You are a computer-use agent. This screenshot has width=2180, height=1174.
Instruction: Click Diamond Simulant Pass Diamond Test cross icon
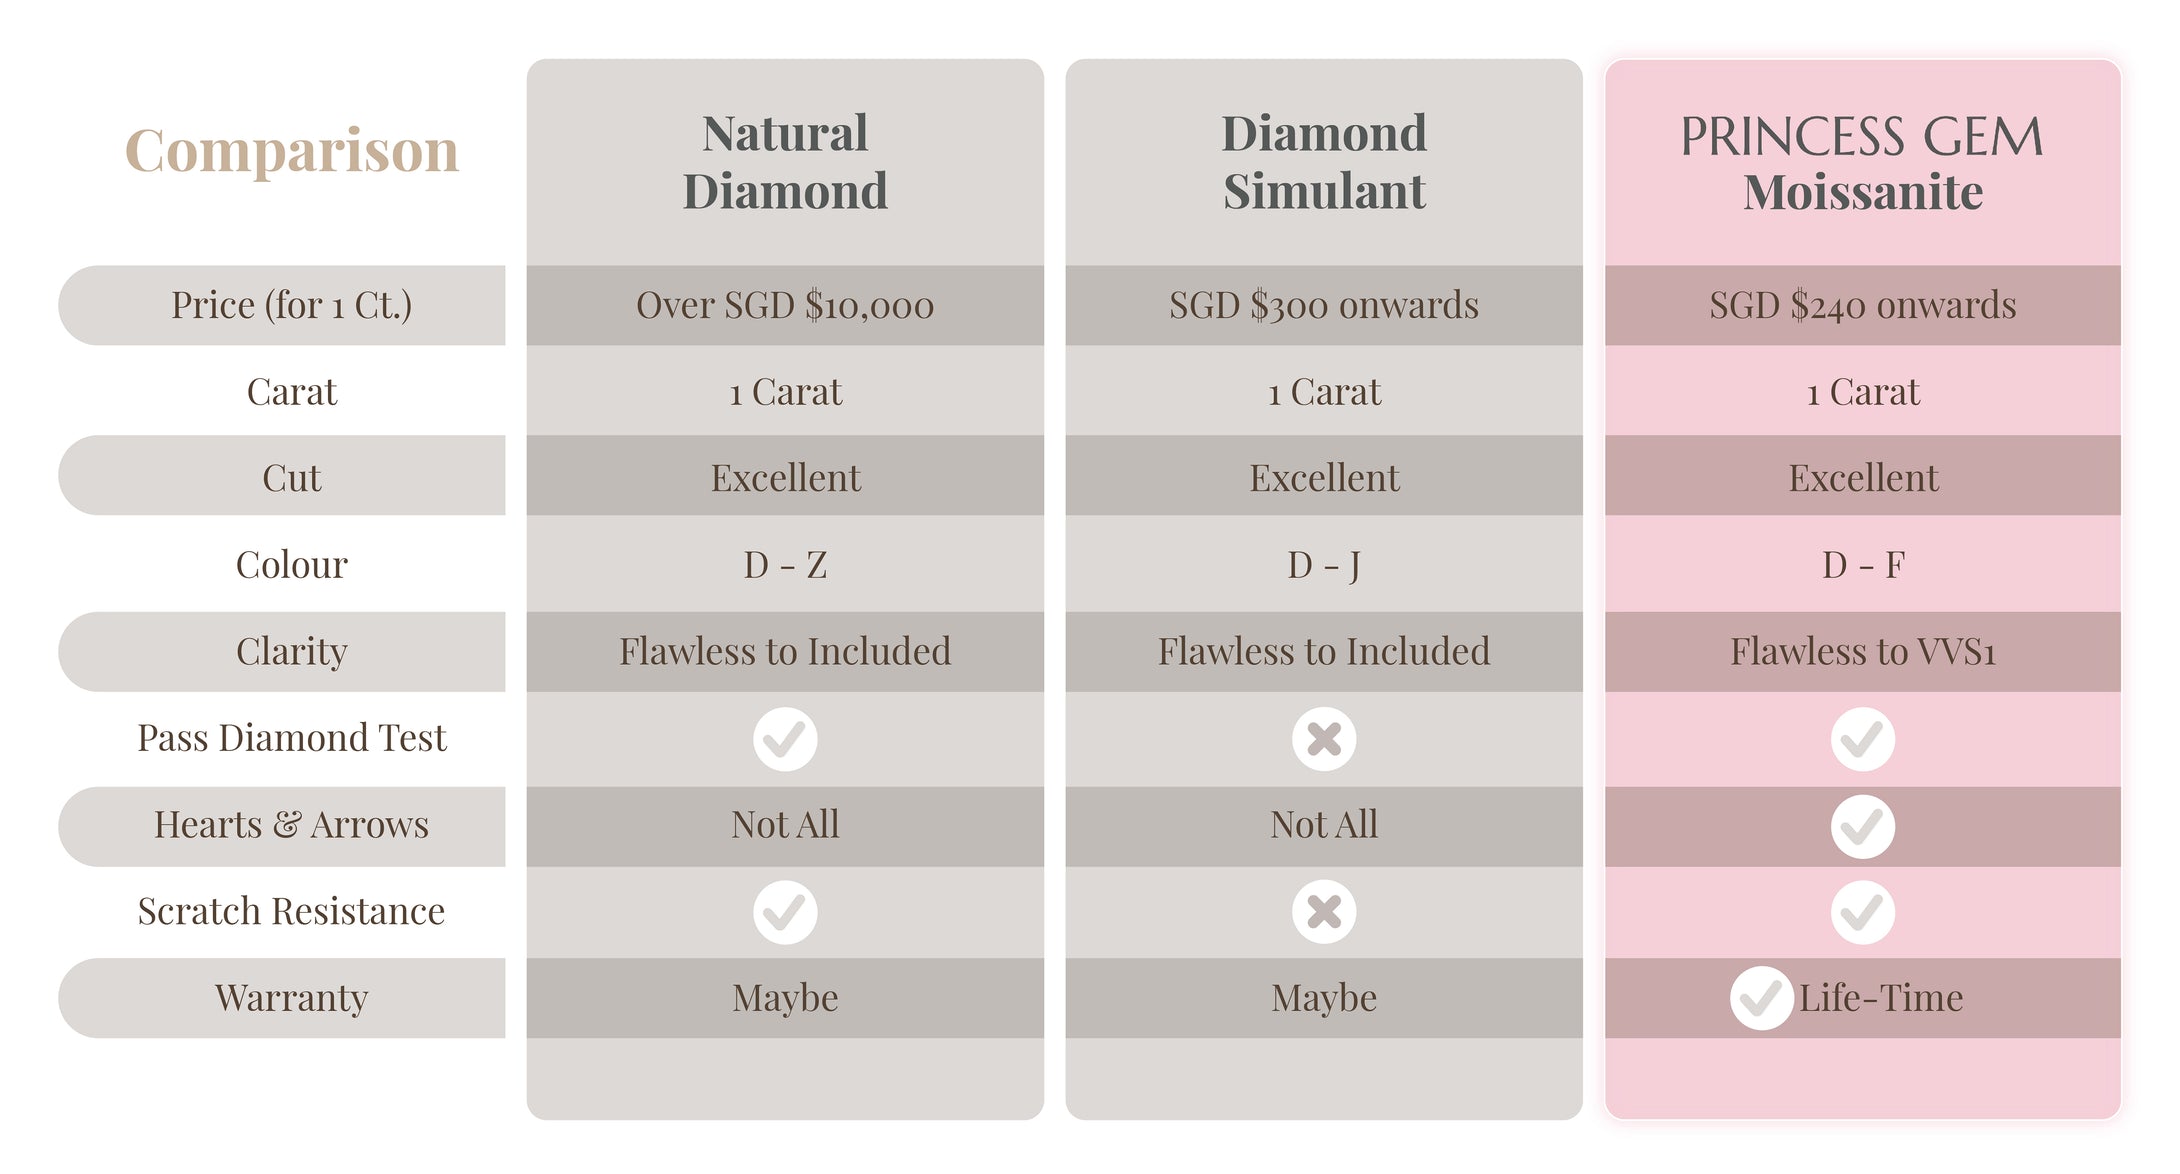tap(1324, 739)
